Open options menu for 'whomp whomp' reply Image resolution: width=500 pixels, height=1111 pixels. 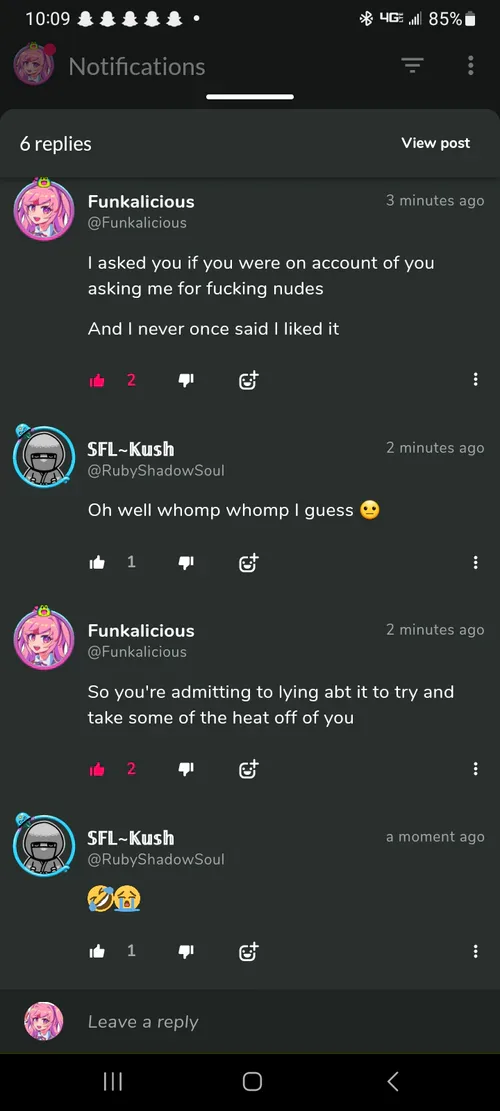pyautogui.click(x=475, y=563)
